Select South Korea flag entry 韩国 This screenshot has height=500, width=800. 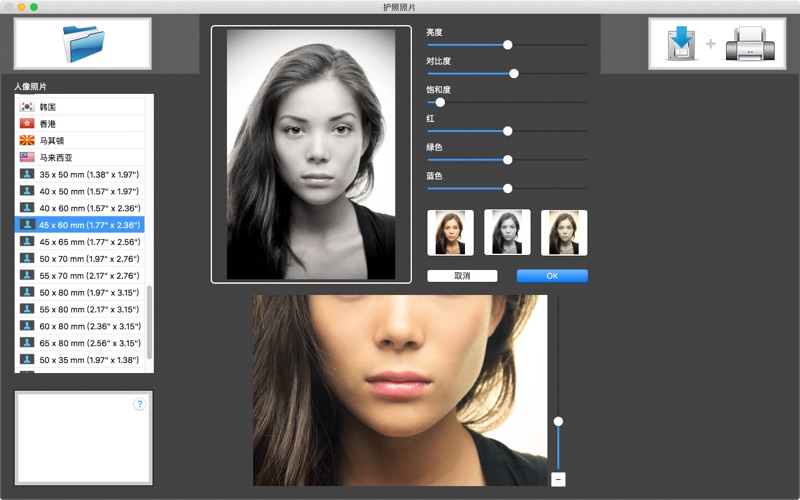80,107
